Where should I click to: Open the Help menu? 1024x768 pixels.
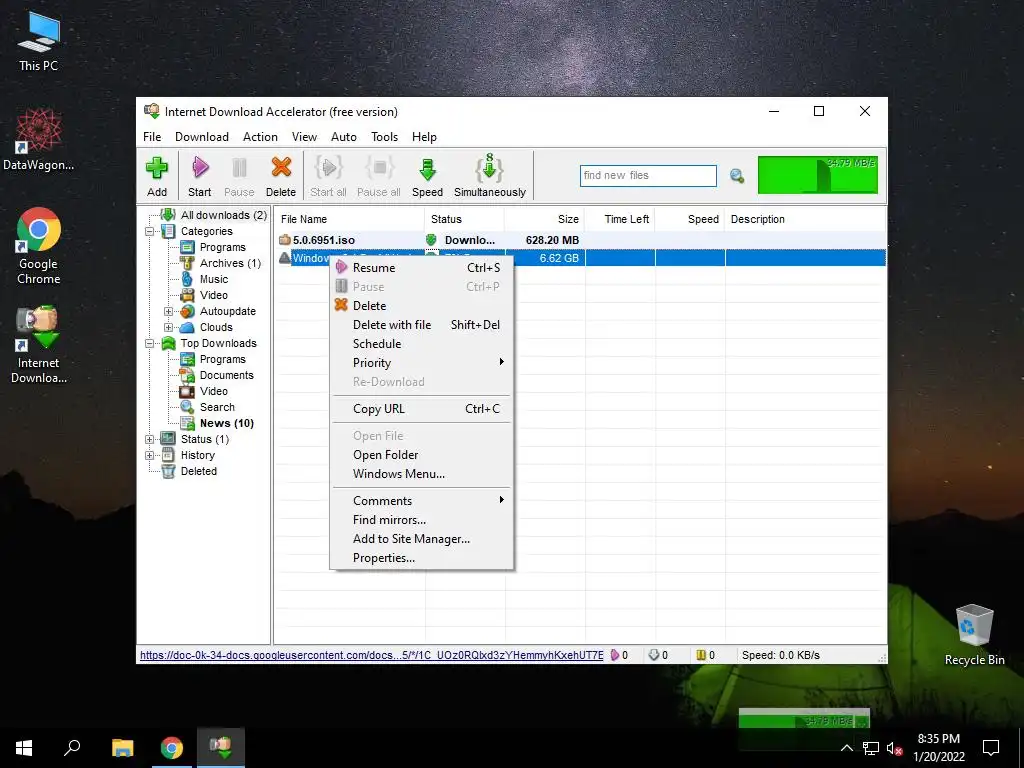tap(424, 136)
